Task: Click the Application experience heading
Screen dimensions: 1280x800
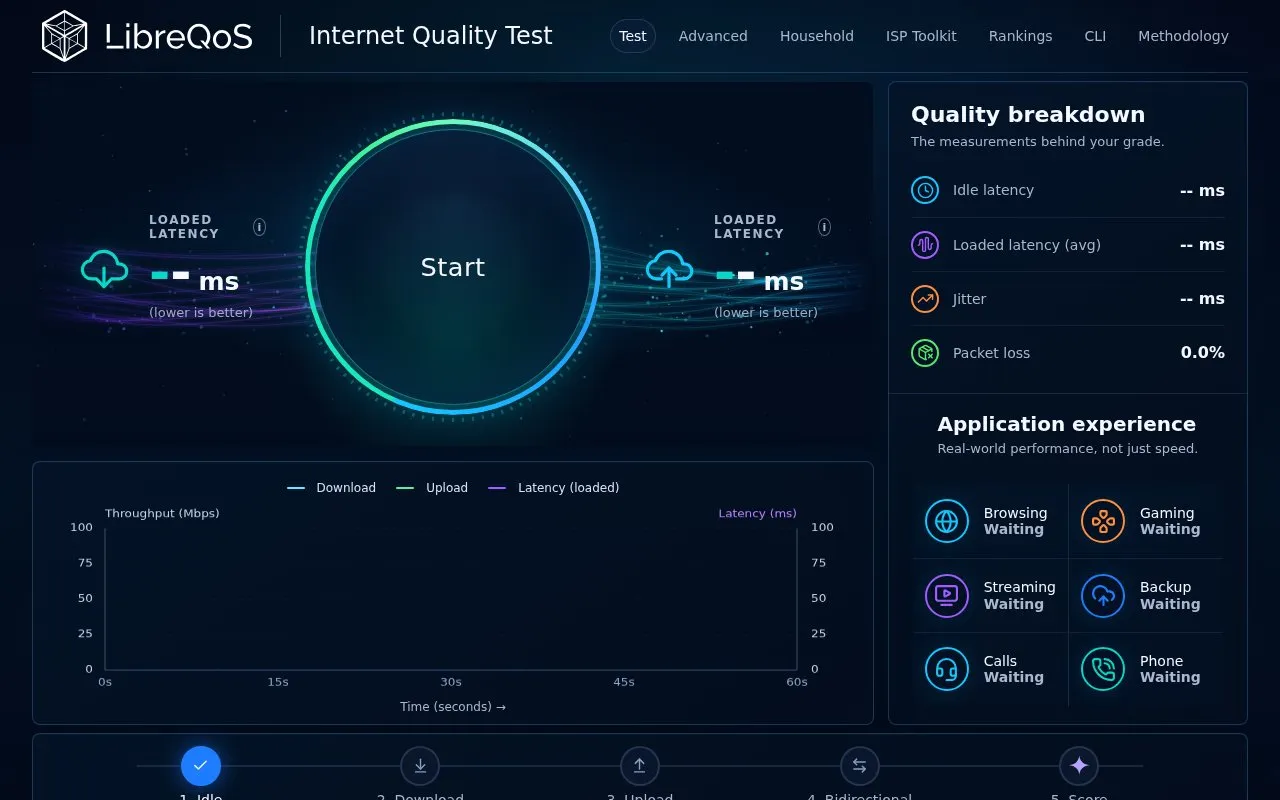Action: tap(1067, 424)
